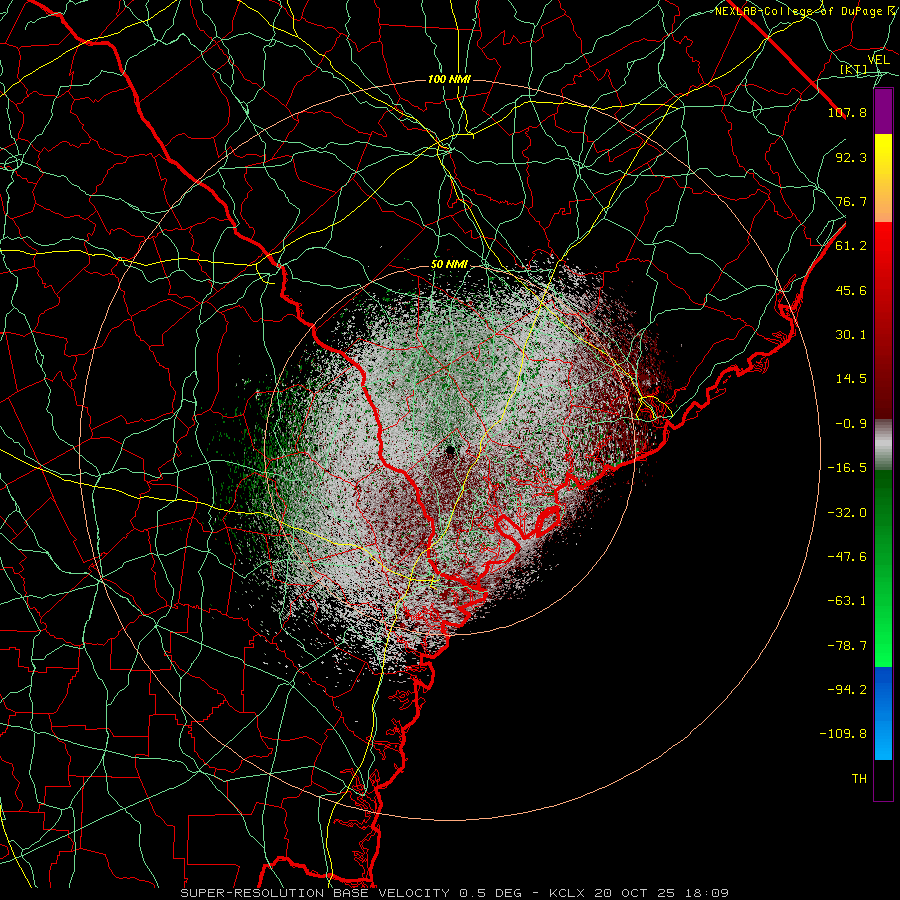The height and width of the screenshot is (900, 900).
Task: Click the 100 NMI range ring label
Action: pyautogui.click(x=449, y=79)
